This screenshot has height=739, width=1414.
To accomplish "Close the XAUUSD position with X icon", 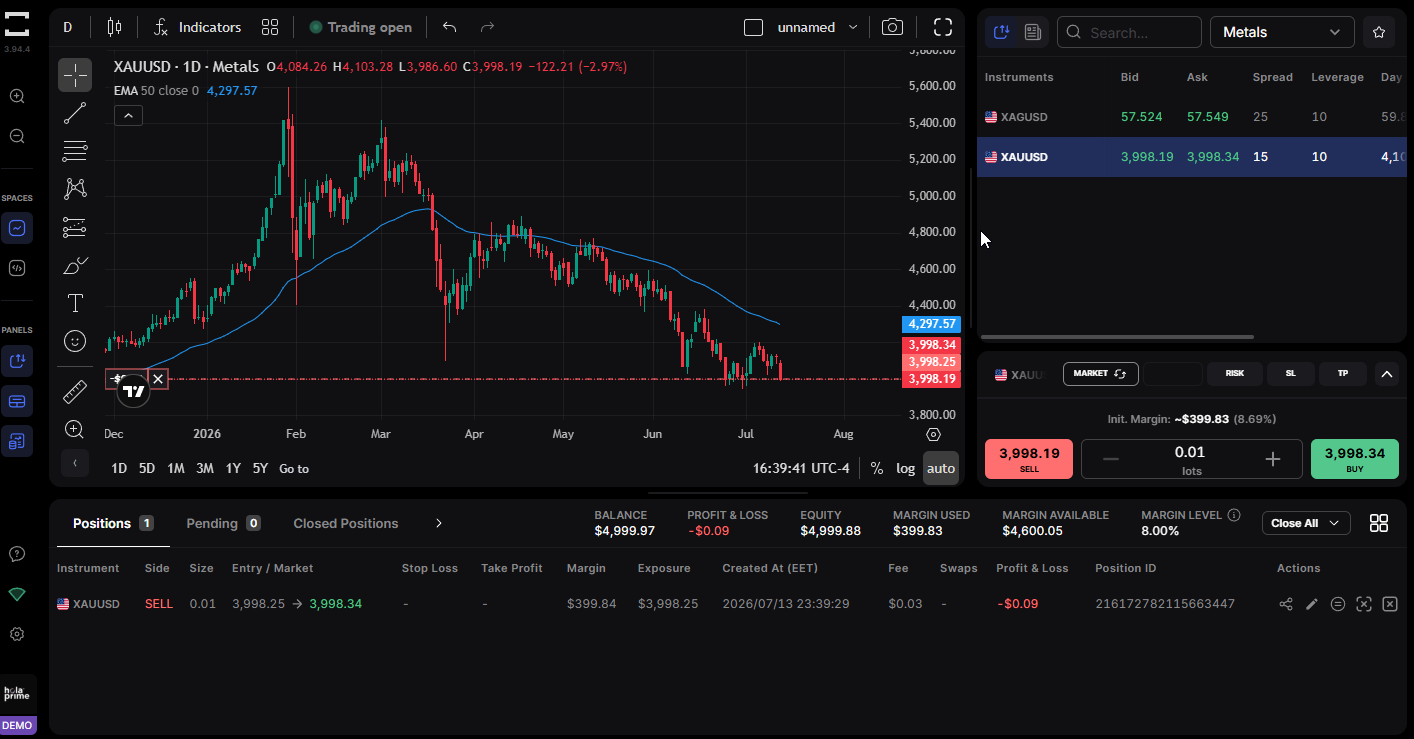I will pos(1389,604).
